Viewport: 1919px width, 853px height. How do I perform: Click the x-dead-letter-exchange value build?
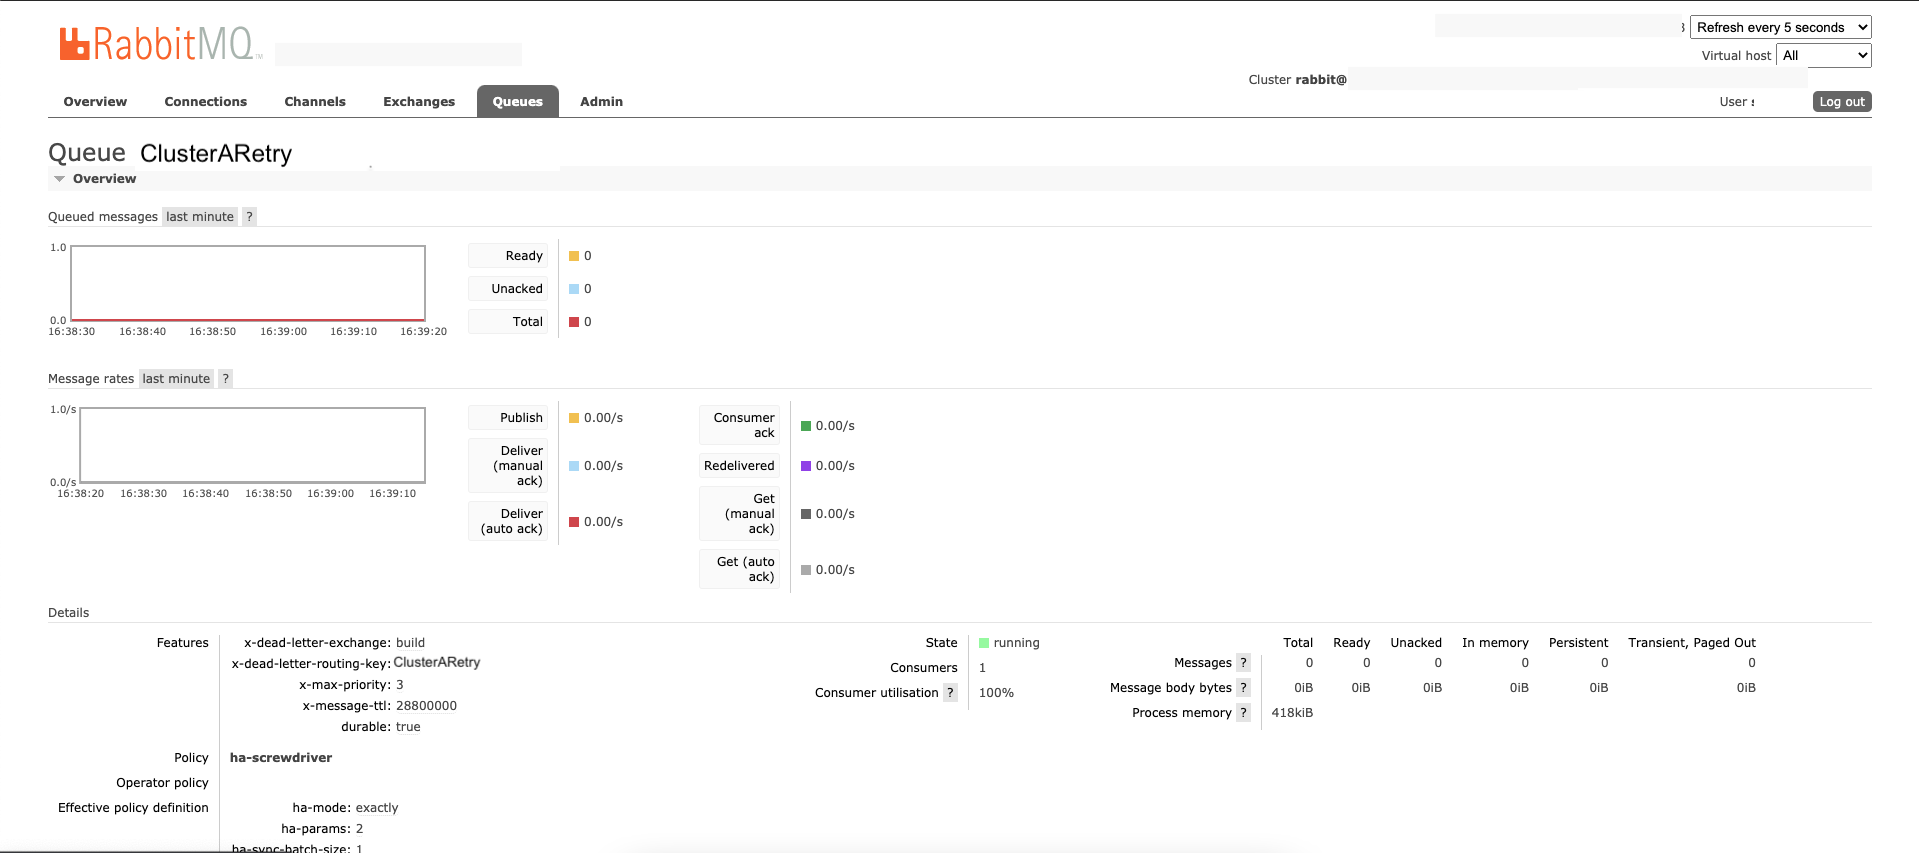point(410,643)
